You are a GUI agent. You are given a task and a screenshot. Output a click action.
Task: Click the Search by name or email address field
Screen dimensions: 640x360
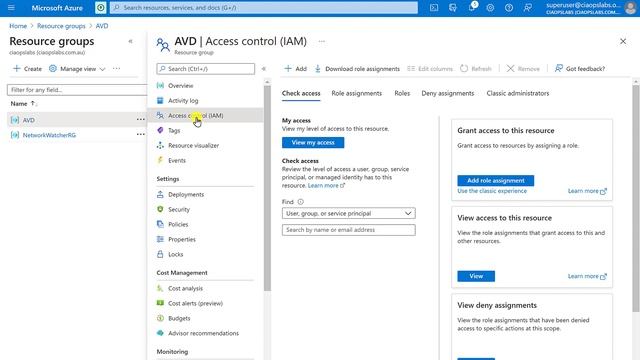[349, 230]
